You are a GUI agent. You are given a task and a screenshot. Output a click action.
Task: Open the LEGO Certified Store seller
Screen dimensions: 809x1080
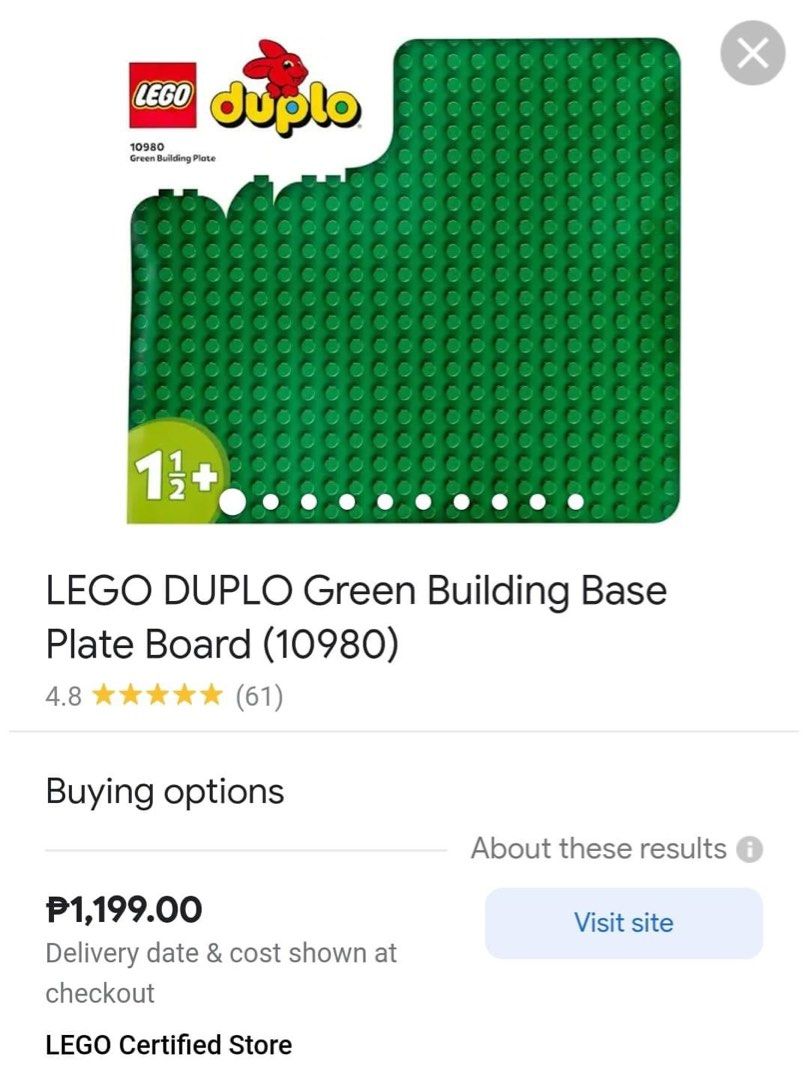coord(169,1045)
